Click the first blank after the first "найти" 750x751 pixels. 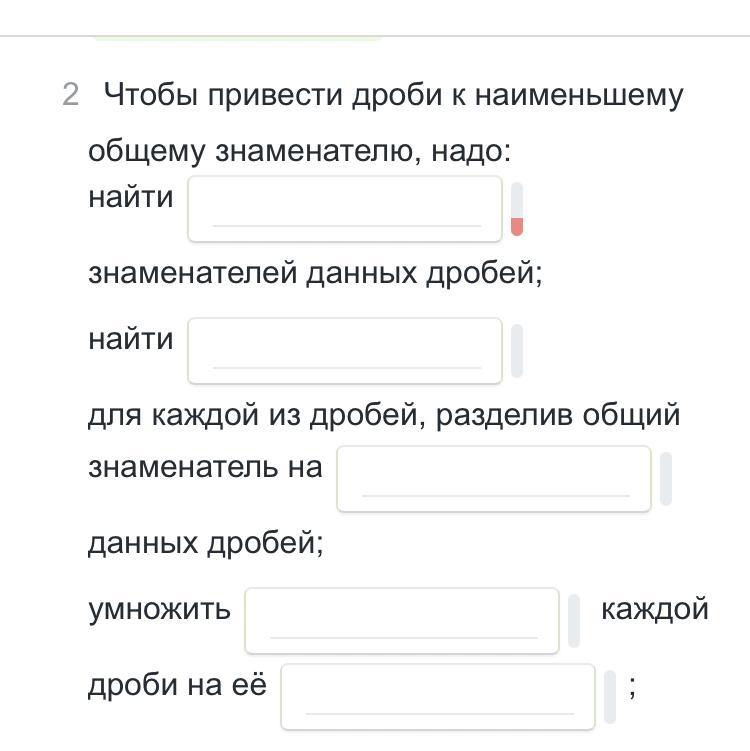pyautogui.click(x=345, y=209)
